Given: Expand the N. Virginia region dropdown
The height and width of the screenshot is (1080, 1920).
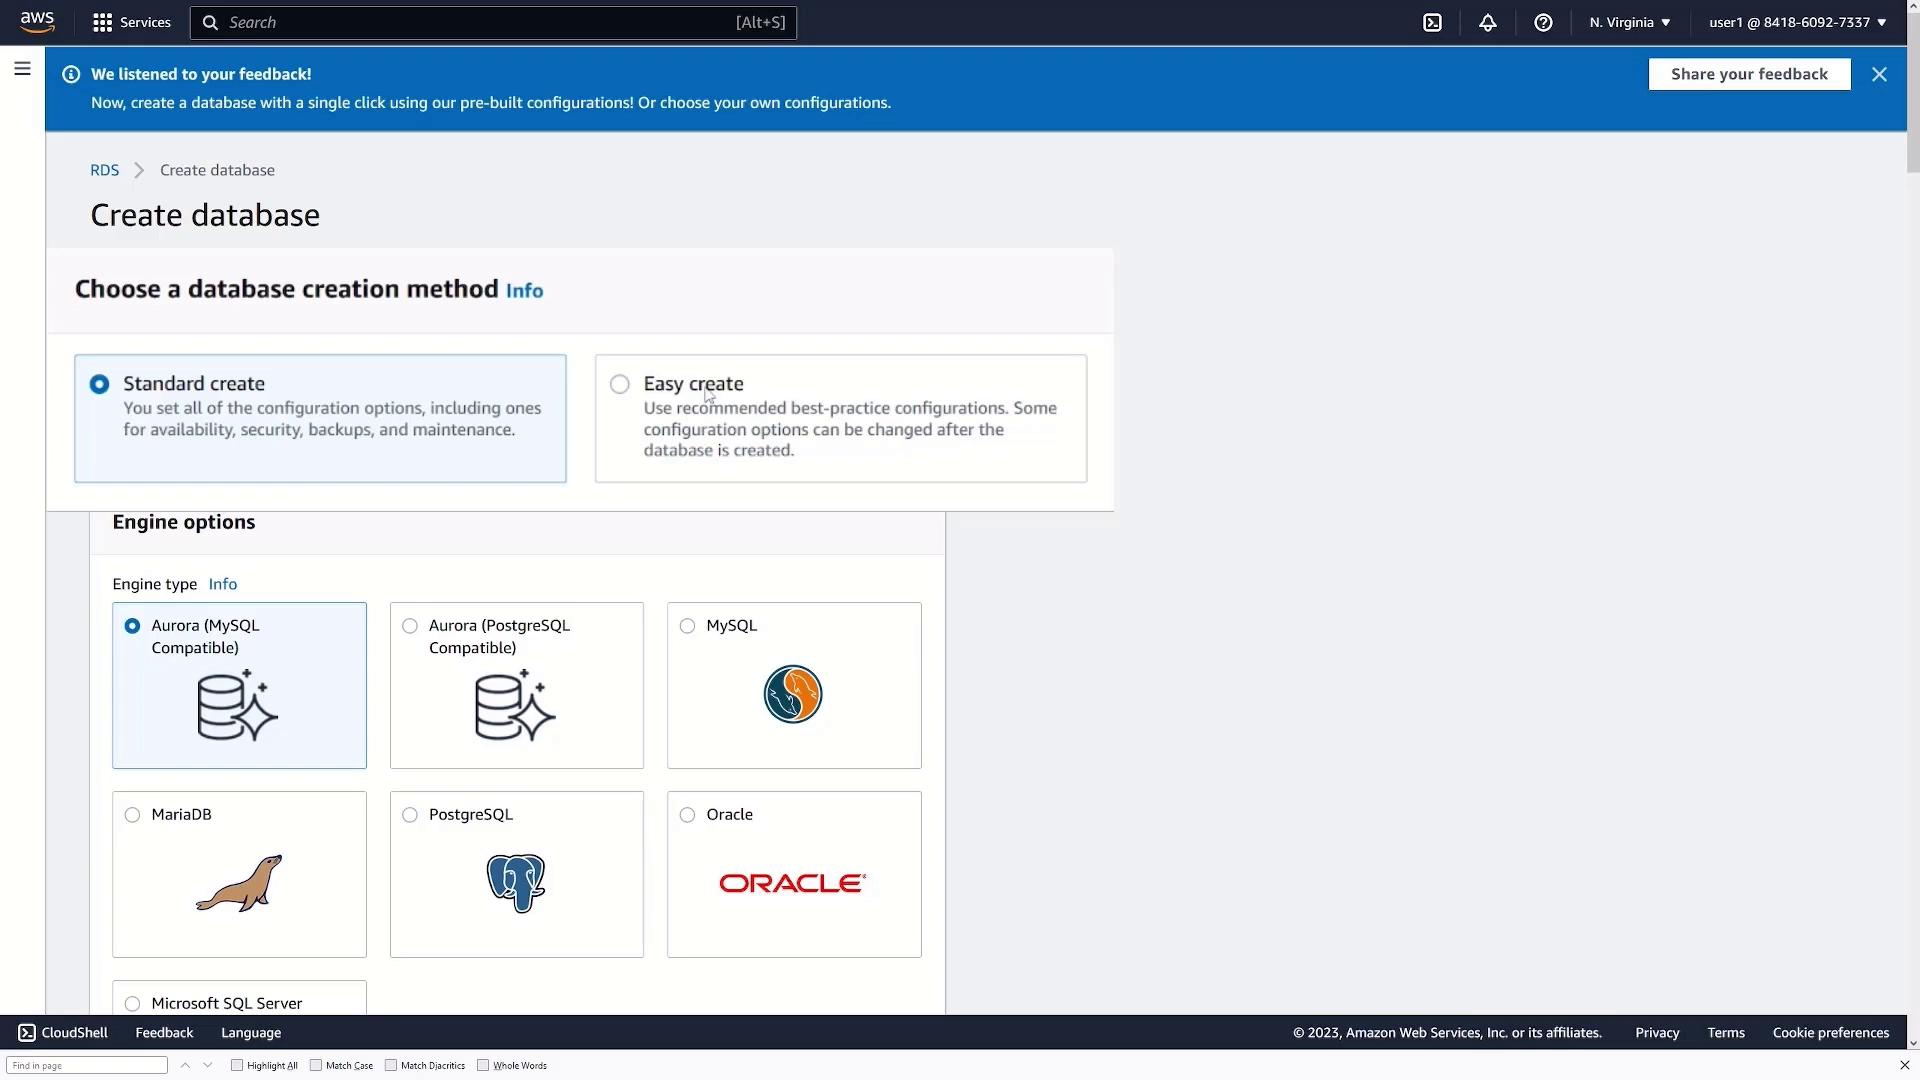Looking at the screenshot, I should pyautogui.click(x=1630, y=22).
